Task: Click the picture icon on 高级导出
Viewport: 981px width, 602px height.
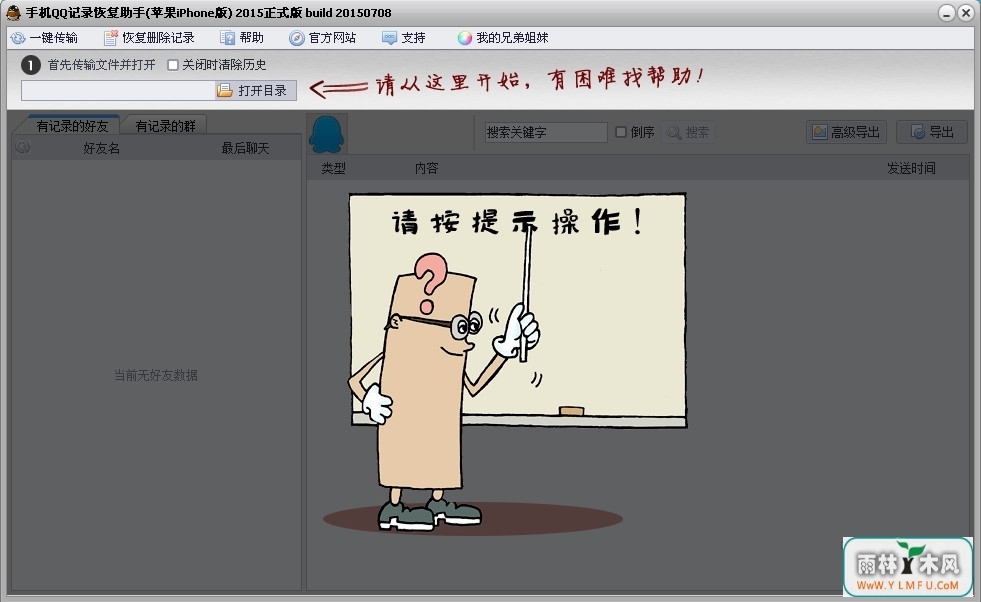Action: pyautogui.click(x=820, y=132)
